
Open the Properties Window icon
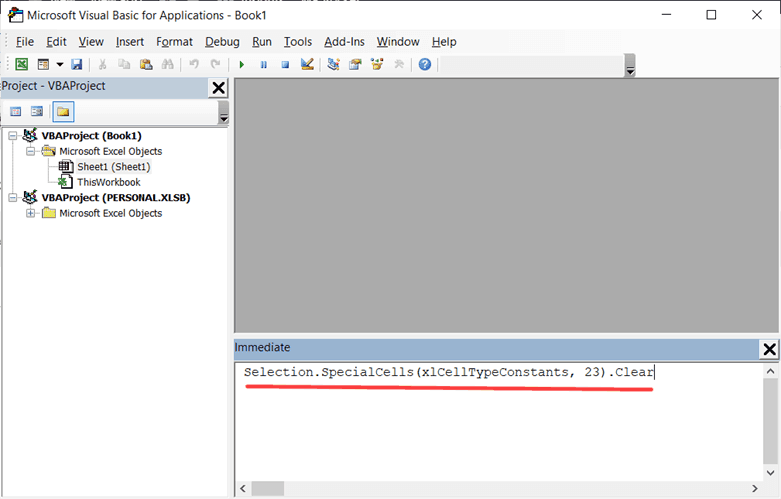[x=355, y=64]
